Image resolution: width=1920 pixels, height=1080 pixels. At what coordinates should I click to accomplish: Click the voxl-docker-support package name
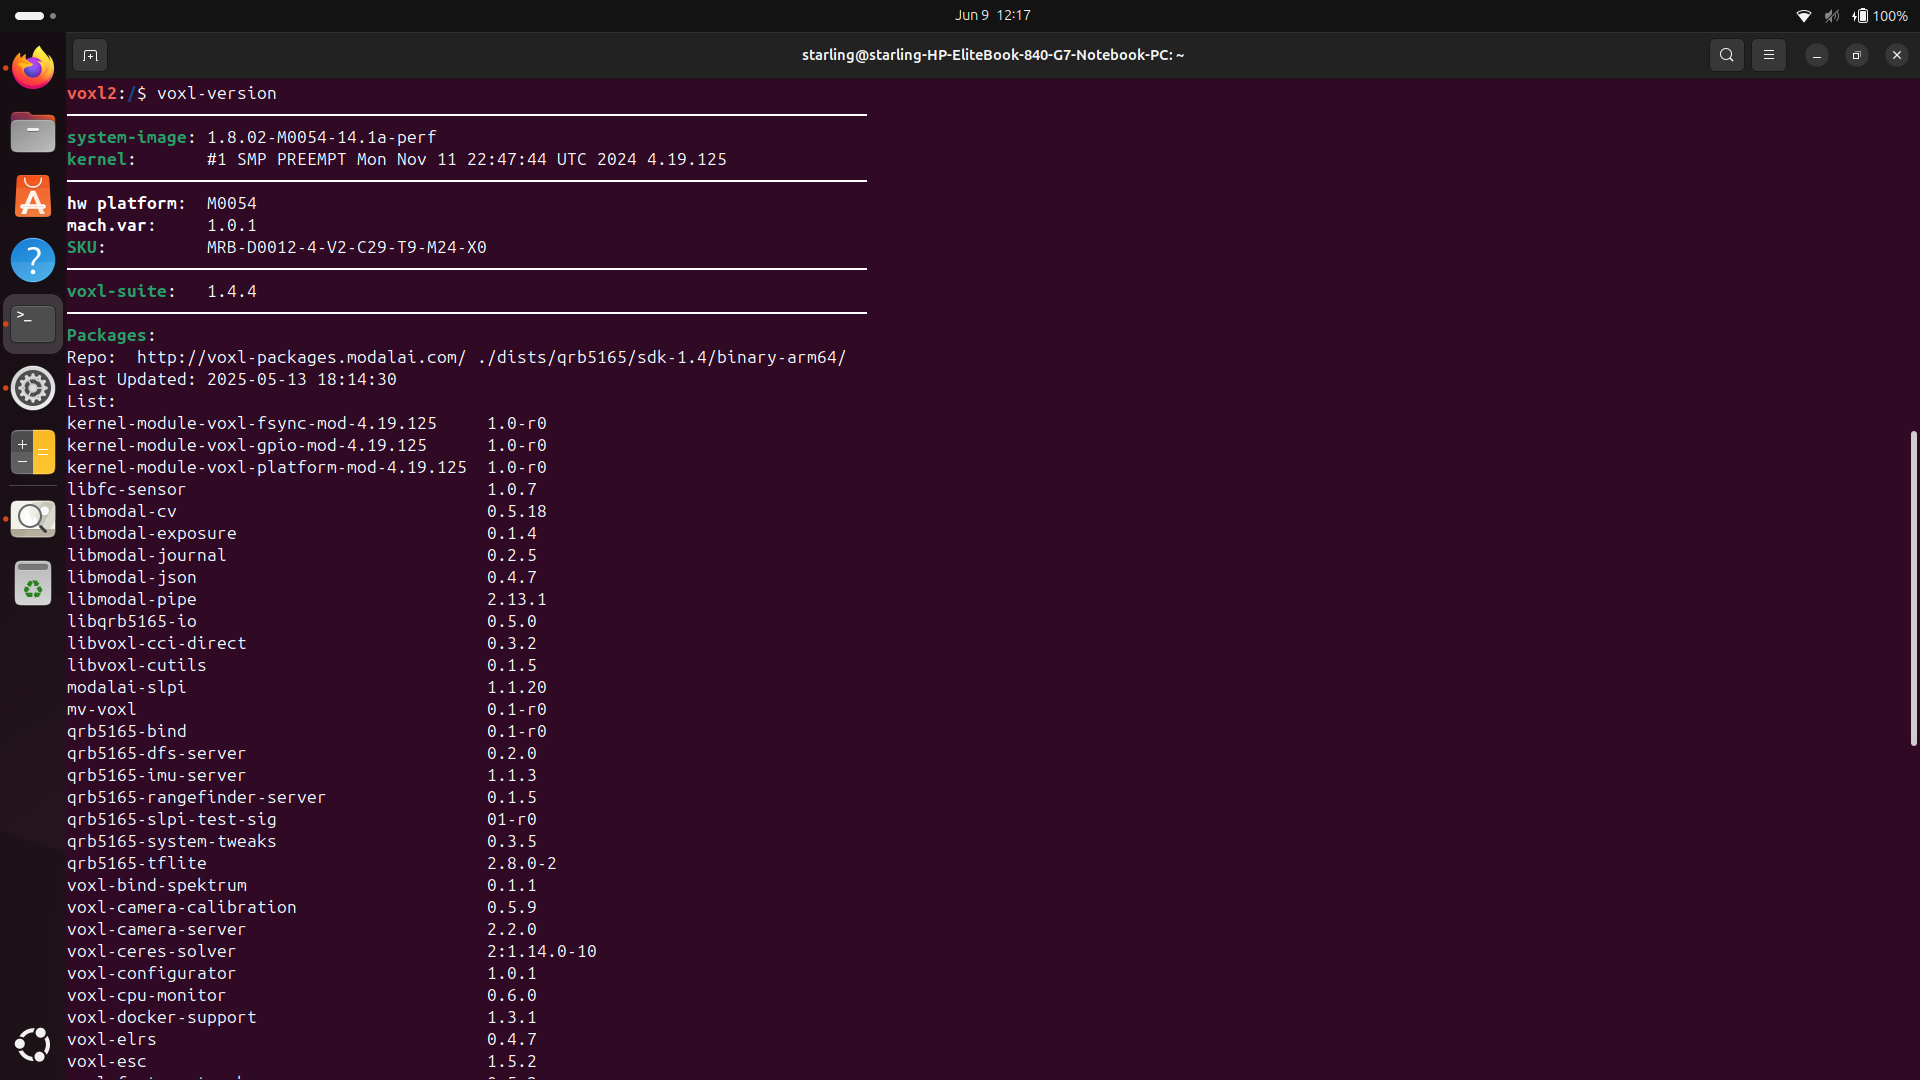pos(162,1017)
